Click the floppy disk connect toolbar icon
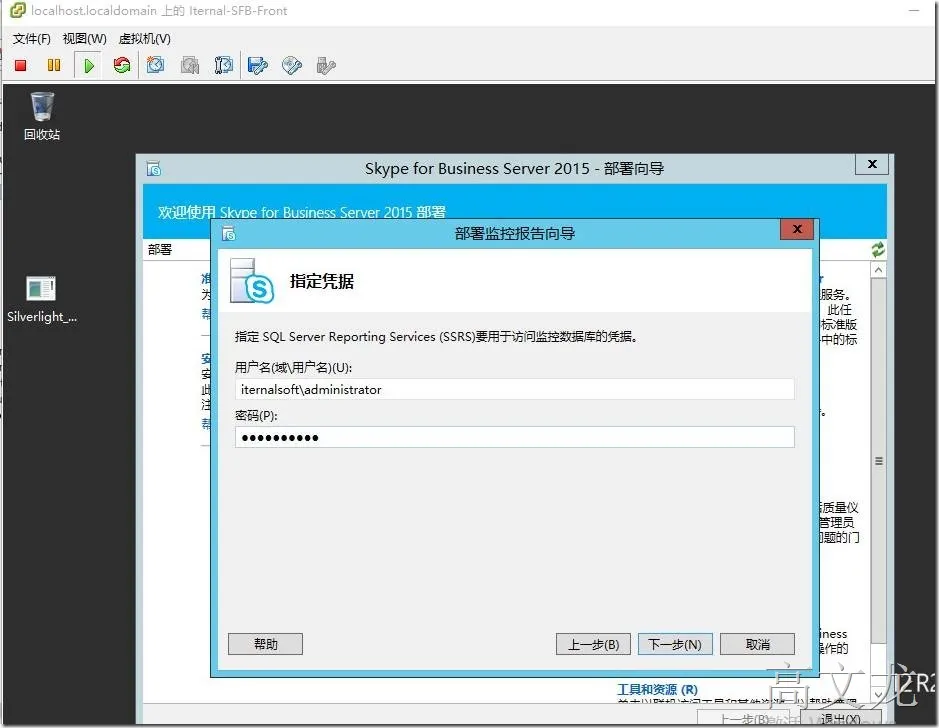The width and height of the screenshot is (939, 728). coord(258,65)
